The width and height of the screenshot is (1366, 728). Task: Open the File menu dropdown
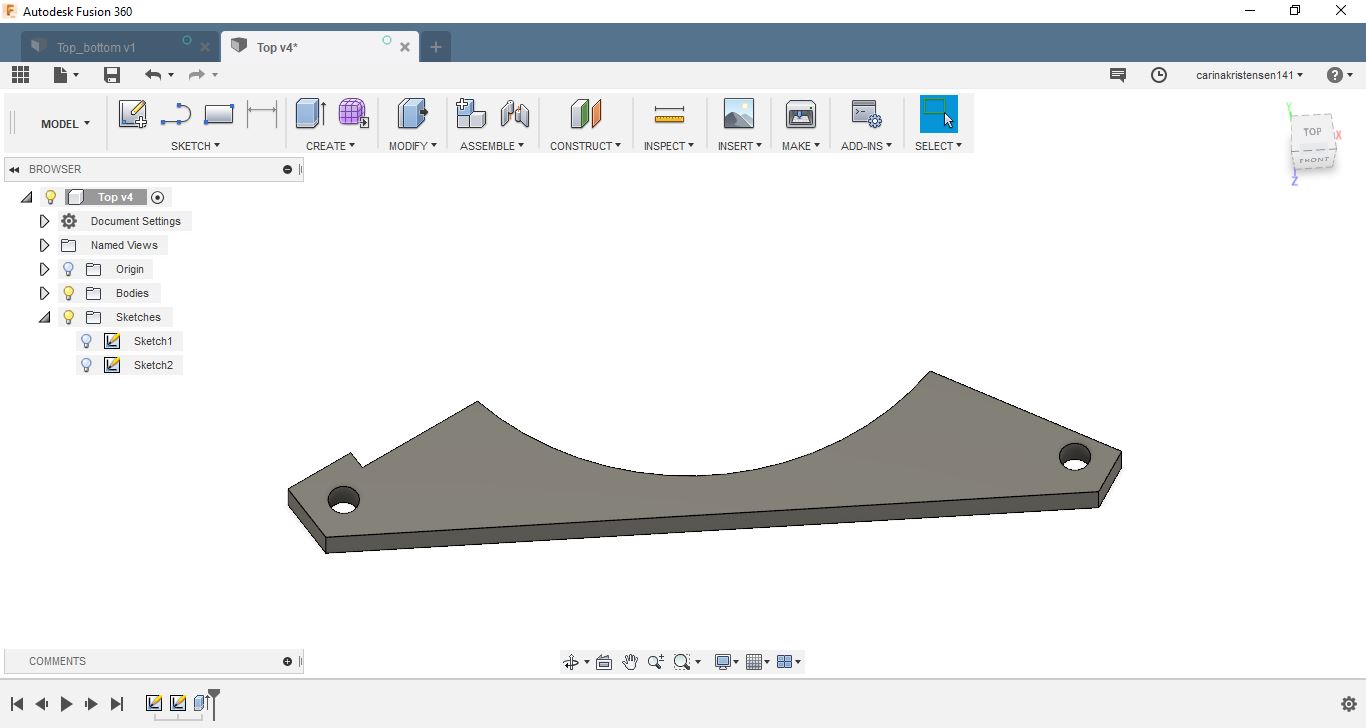66,75
